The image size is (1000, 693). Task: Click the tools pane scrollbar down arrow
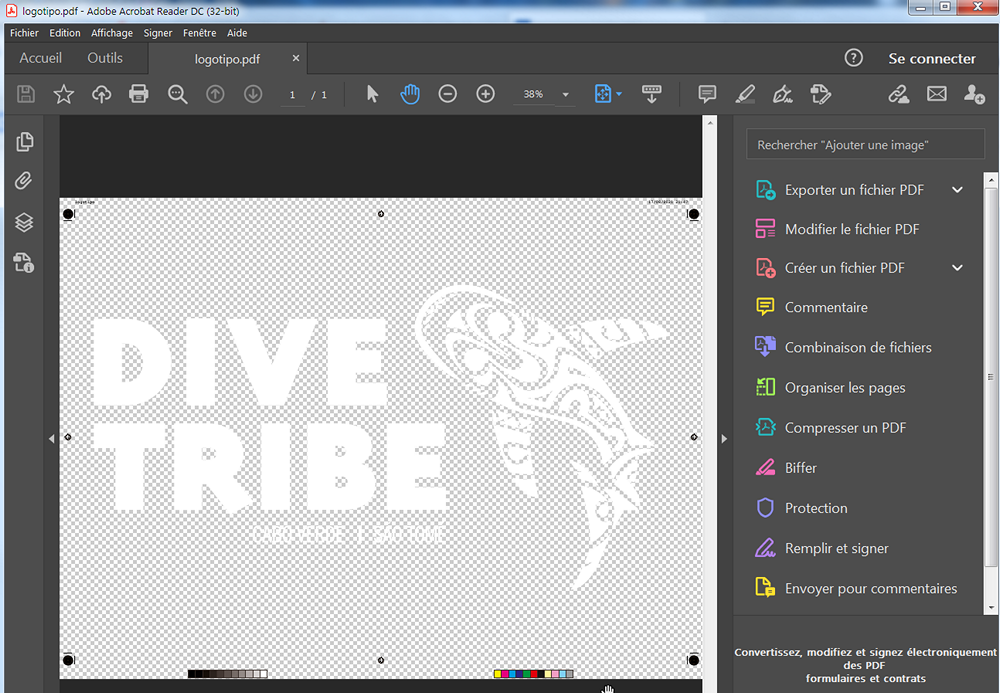coord(991,608)
